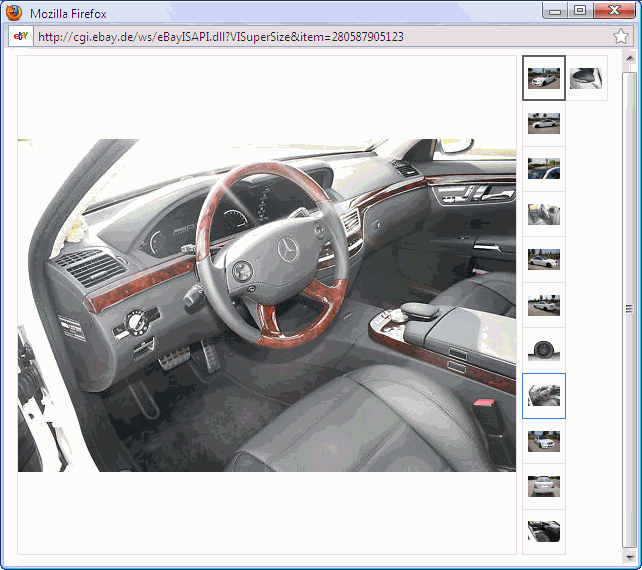Maximize the Firefox popup window
The height and width of the screenshot is (570, 642).
[x=579, y=11]
